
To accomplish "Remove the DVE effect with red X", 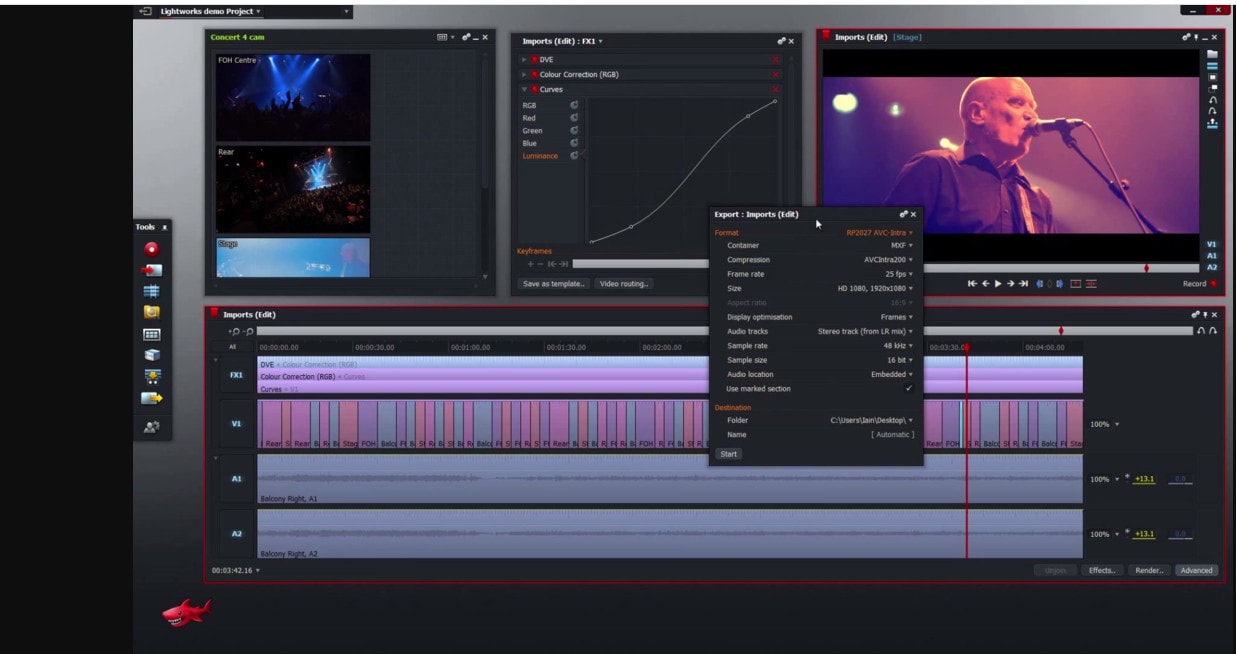I will (775, 60).
